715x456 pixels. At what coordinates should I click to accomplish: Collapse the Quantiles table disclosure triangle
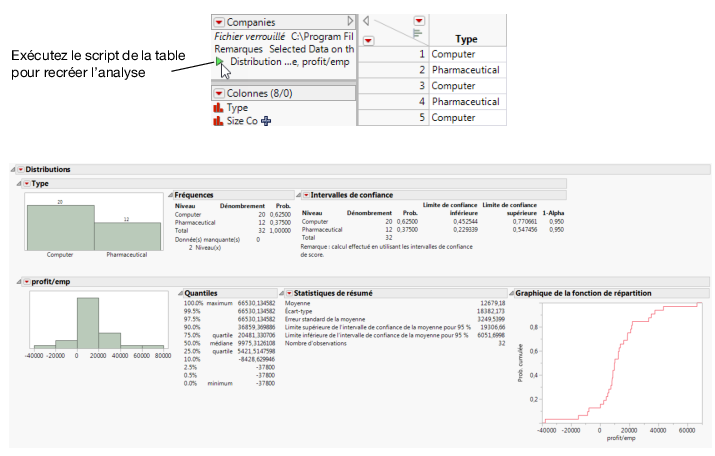tap(181, 293)
